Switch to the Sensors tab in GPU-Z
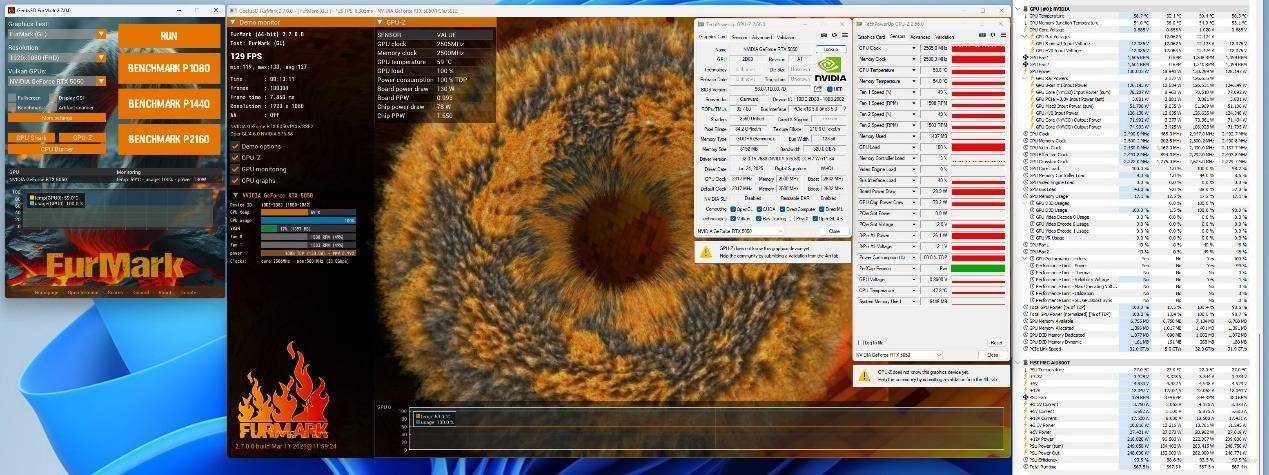The height and width of the screenshot is (475, 1269). click(738, 36)
